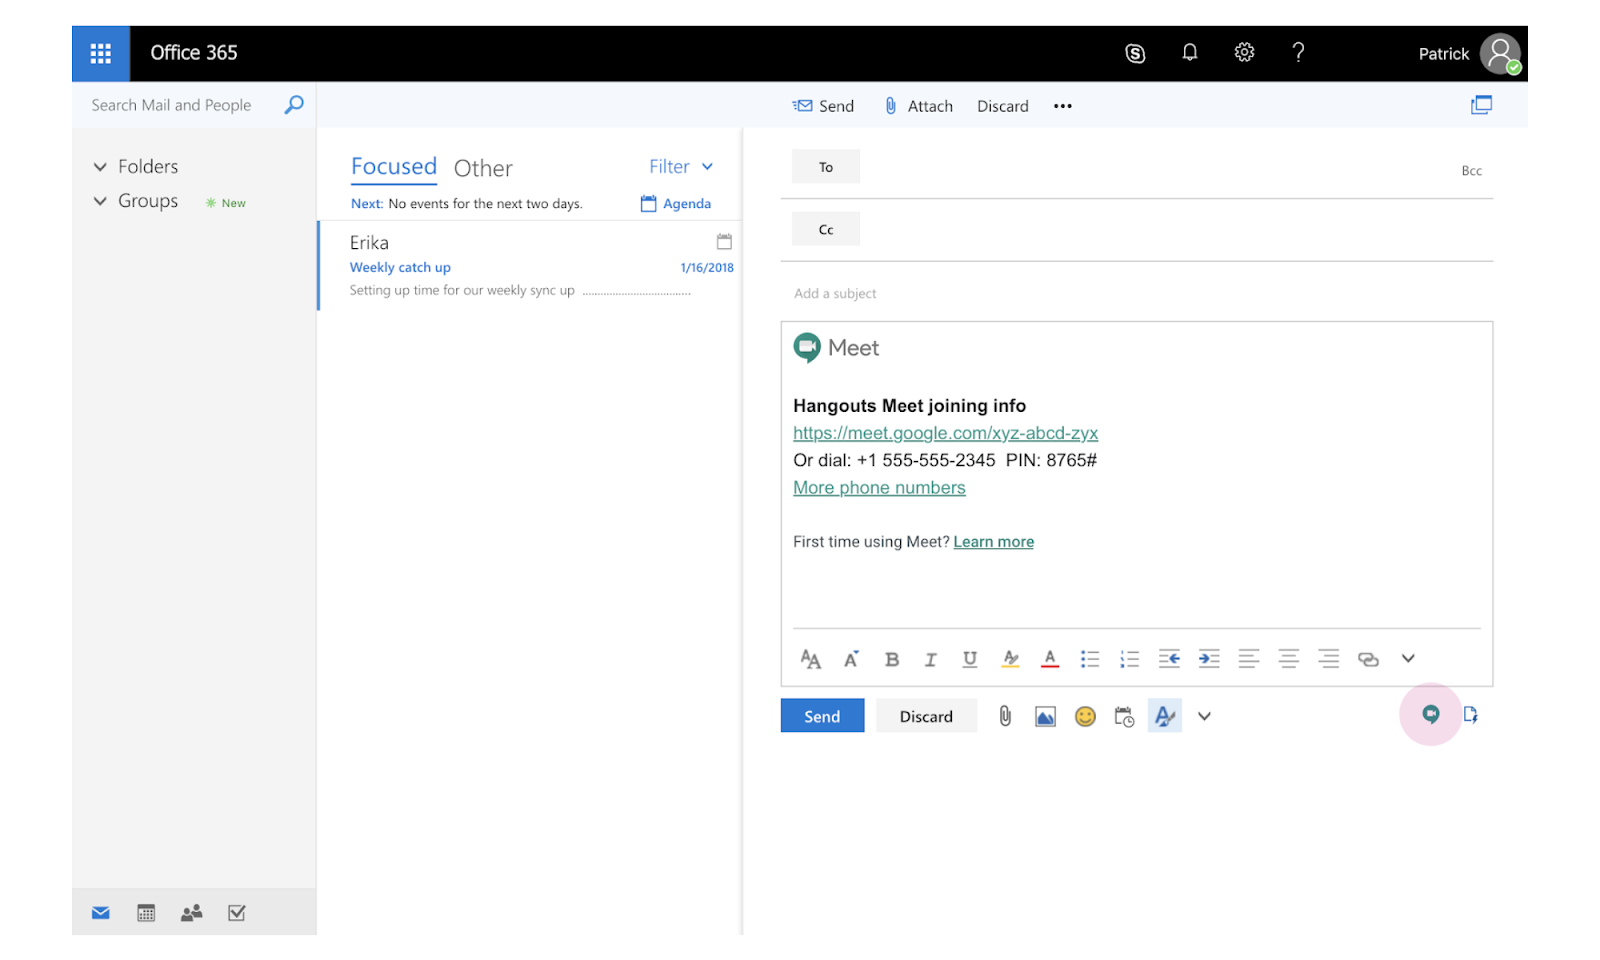Open the calendar scheduling icon below message
Viewport: 1600px width, 960px height.
point(1125,717)
